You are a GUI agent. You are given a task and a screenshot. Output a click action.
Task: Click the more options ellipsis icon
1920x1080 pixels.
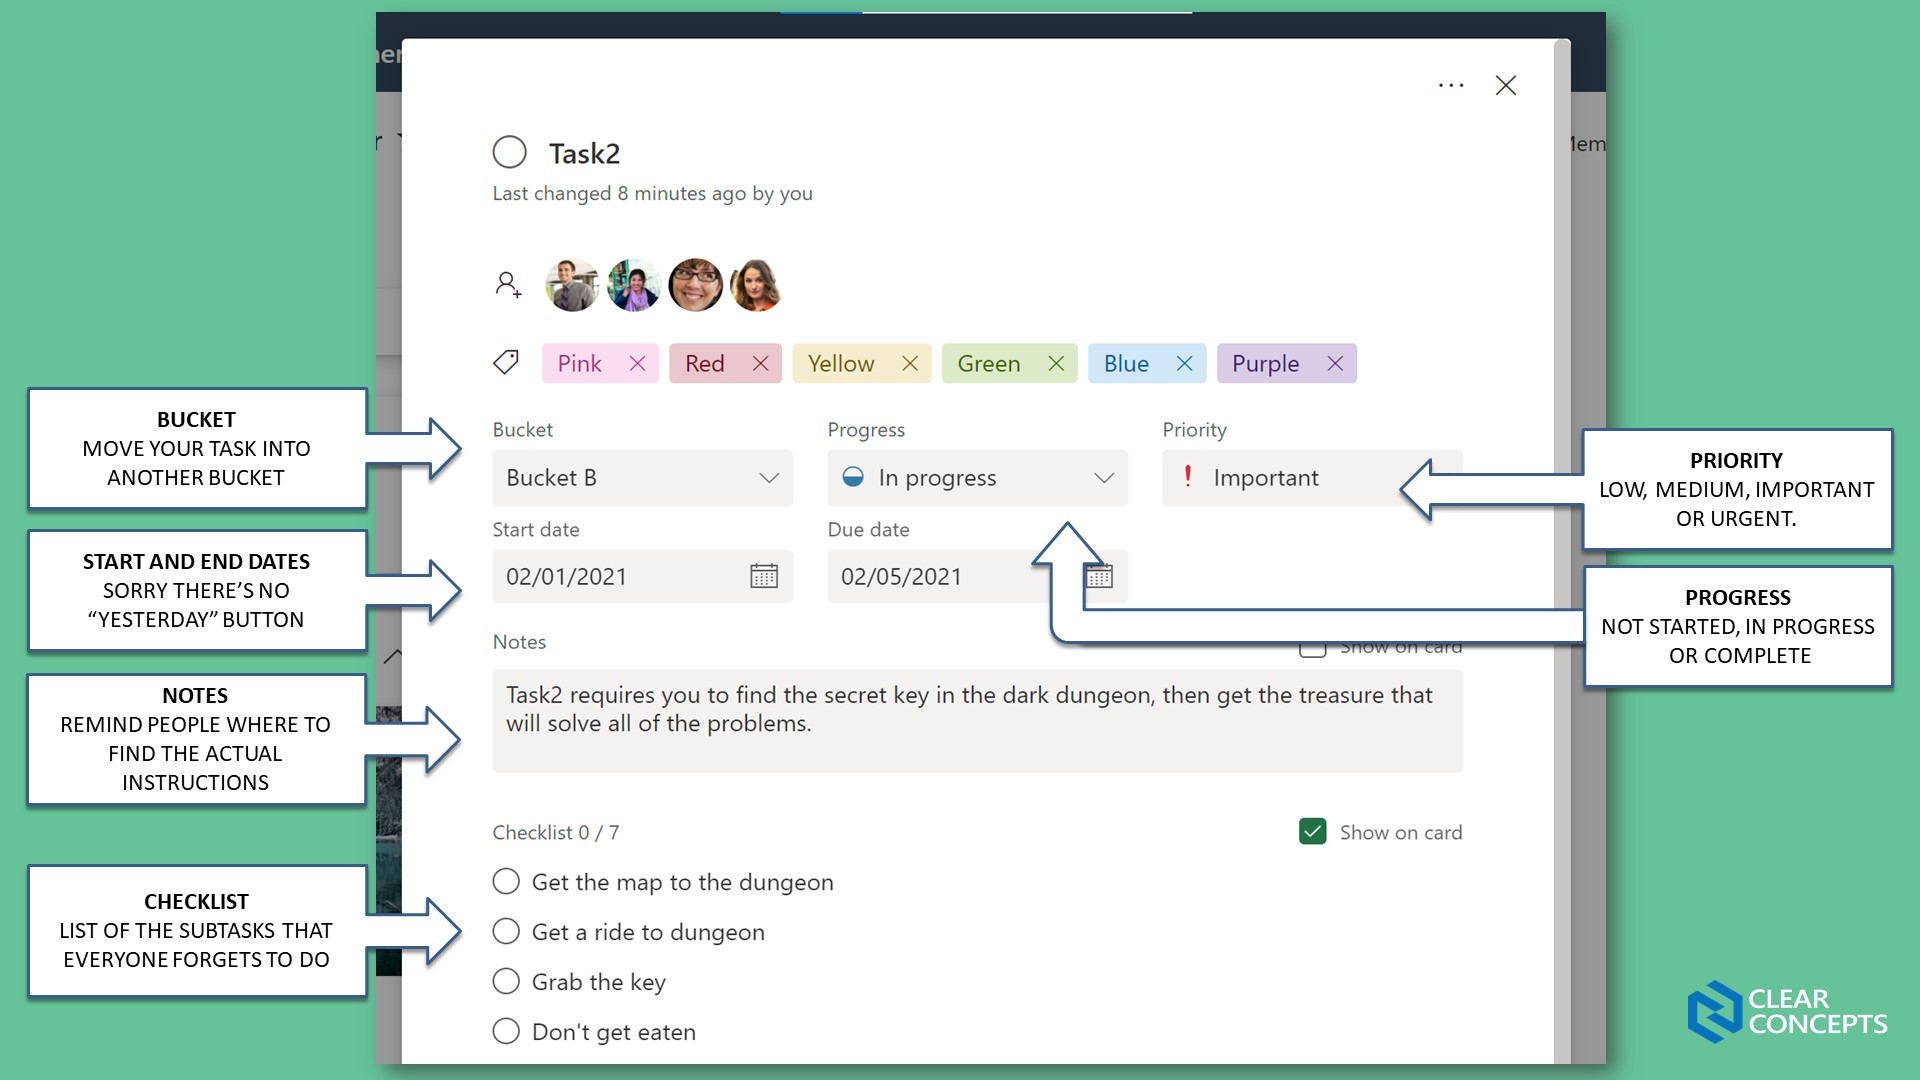click(1451, 84)
